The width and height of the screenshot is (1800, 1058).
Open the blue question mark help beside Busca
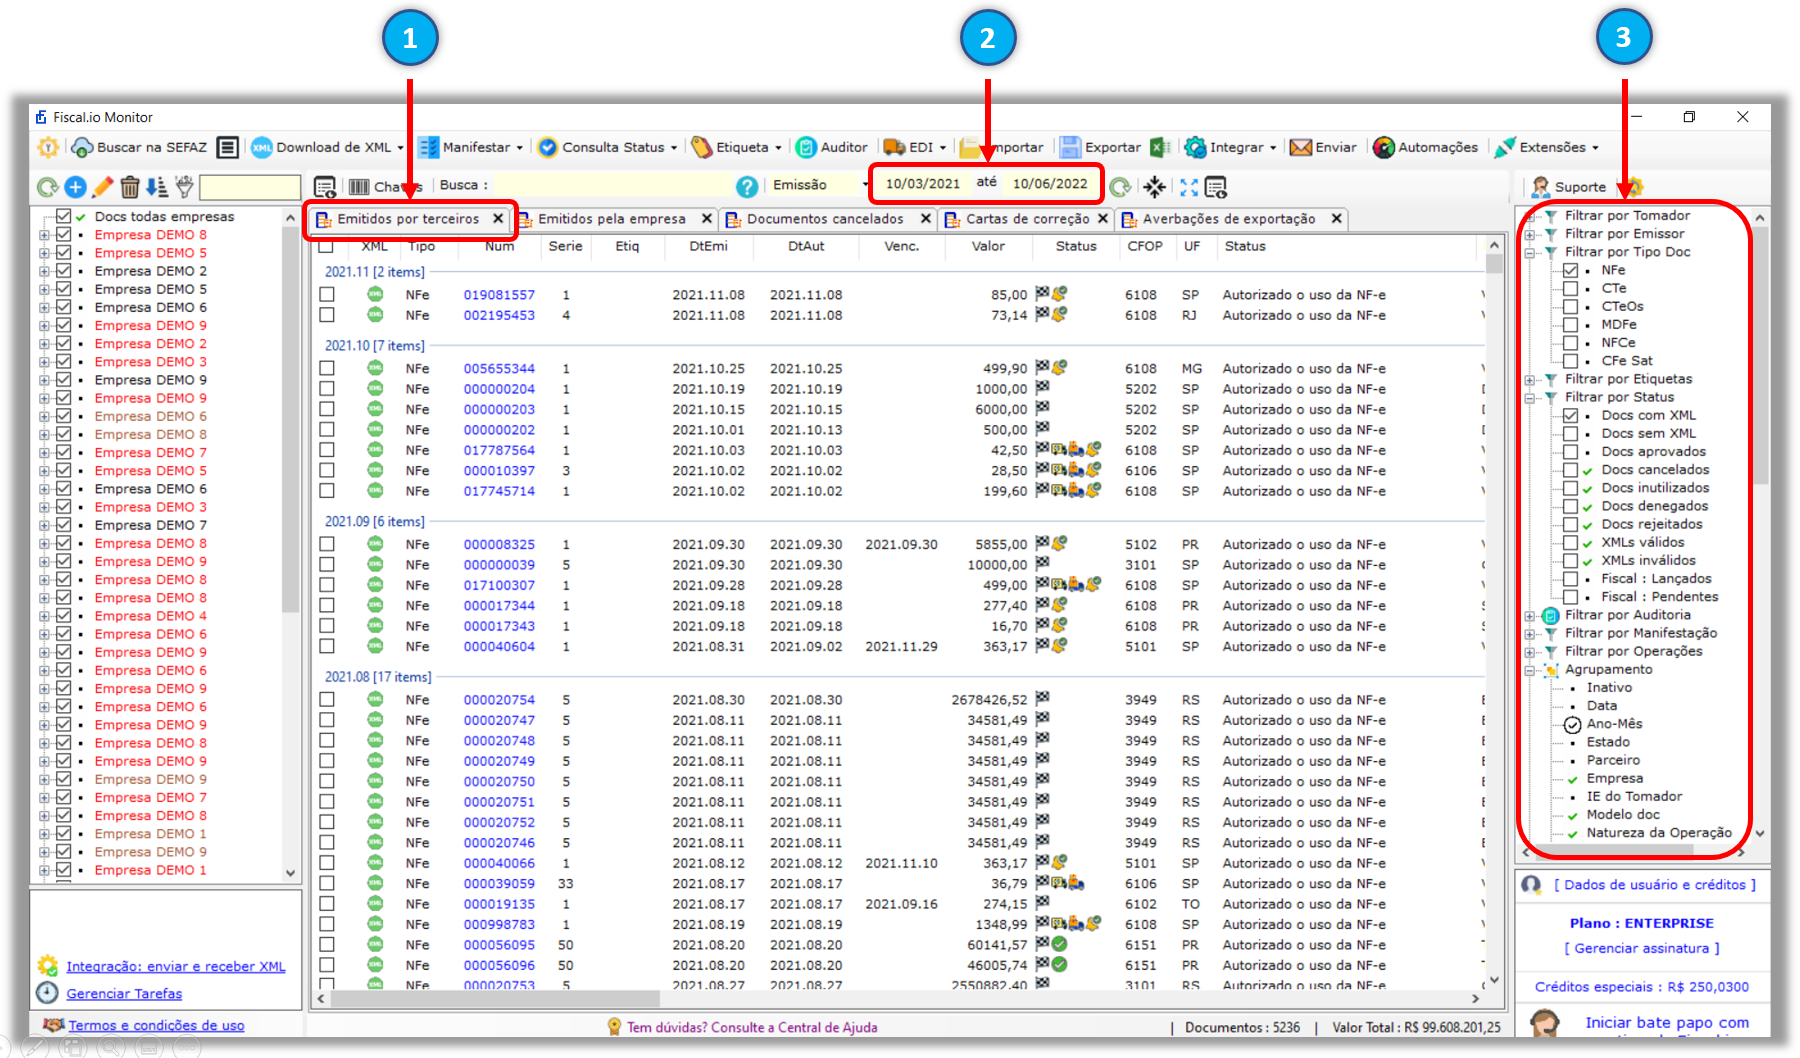(747, 187)
